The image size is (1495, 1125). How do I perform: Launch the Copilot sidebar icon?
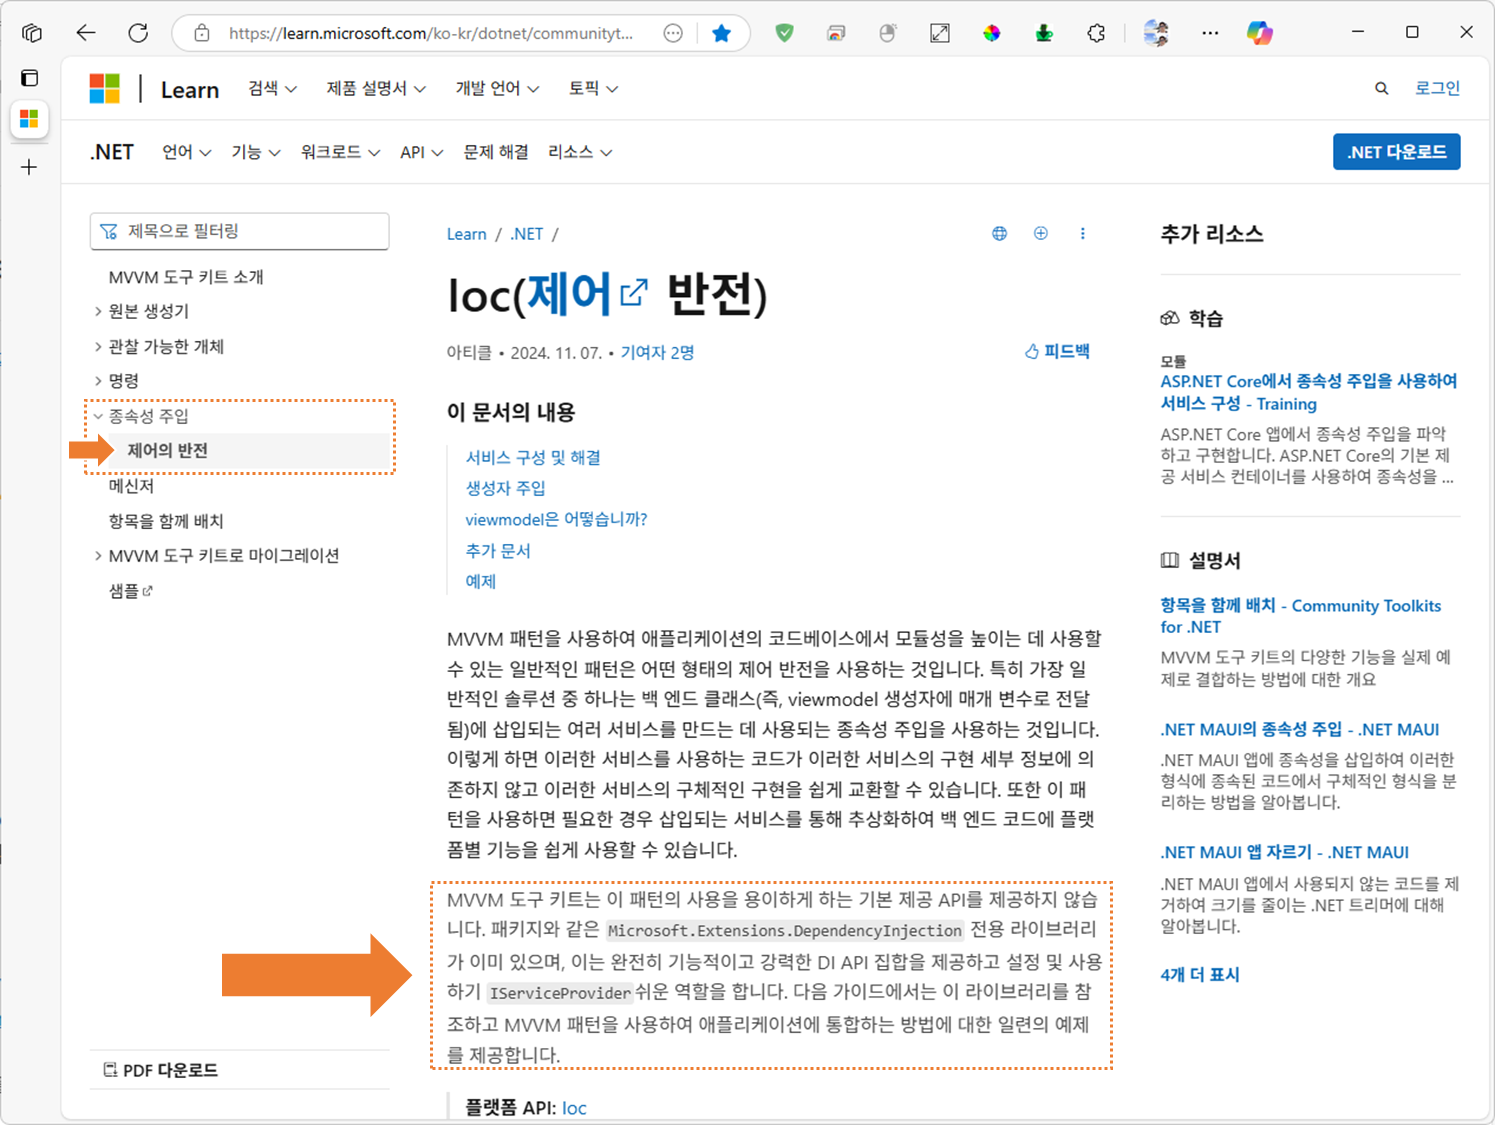coord(1260,33)
